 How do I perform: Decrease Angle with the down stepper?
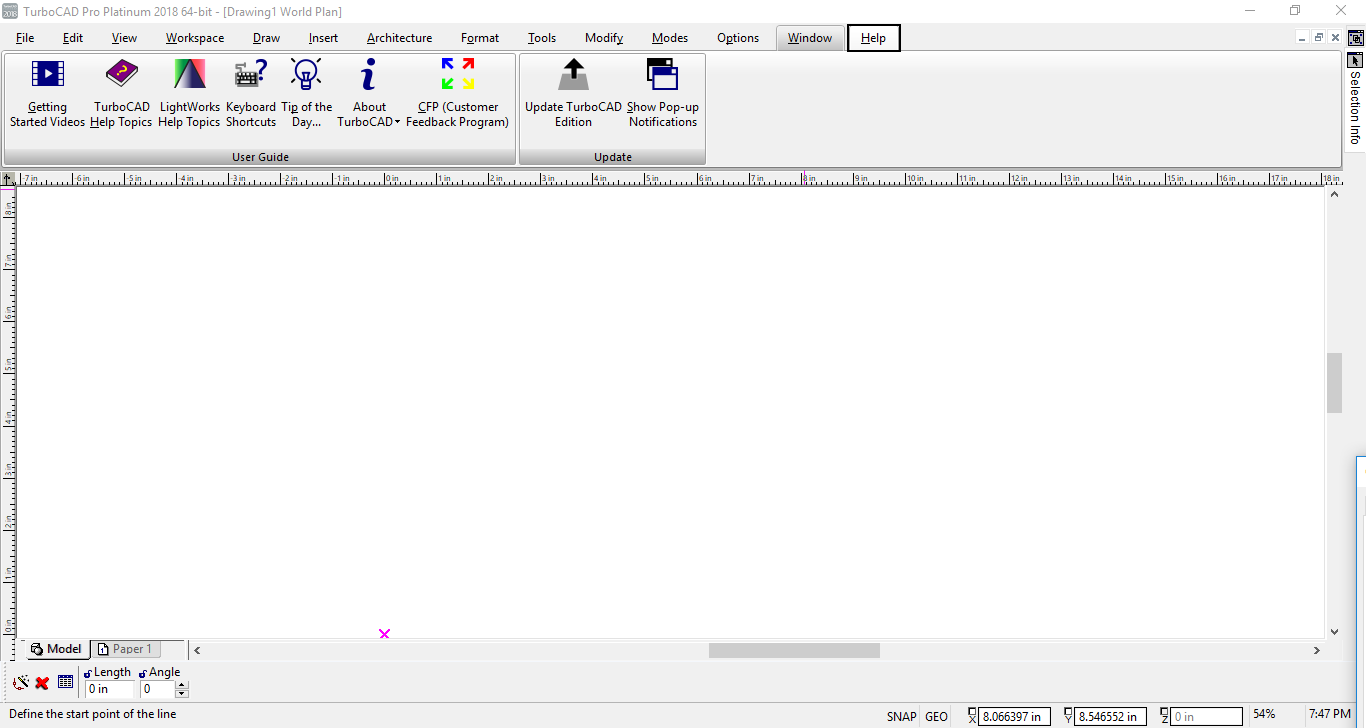181,693
